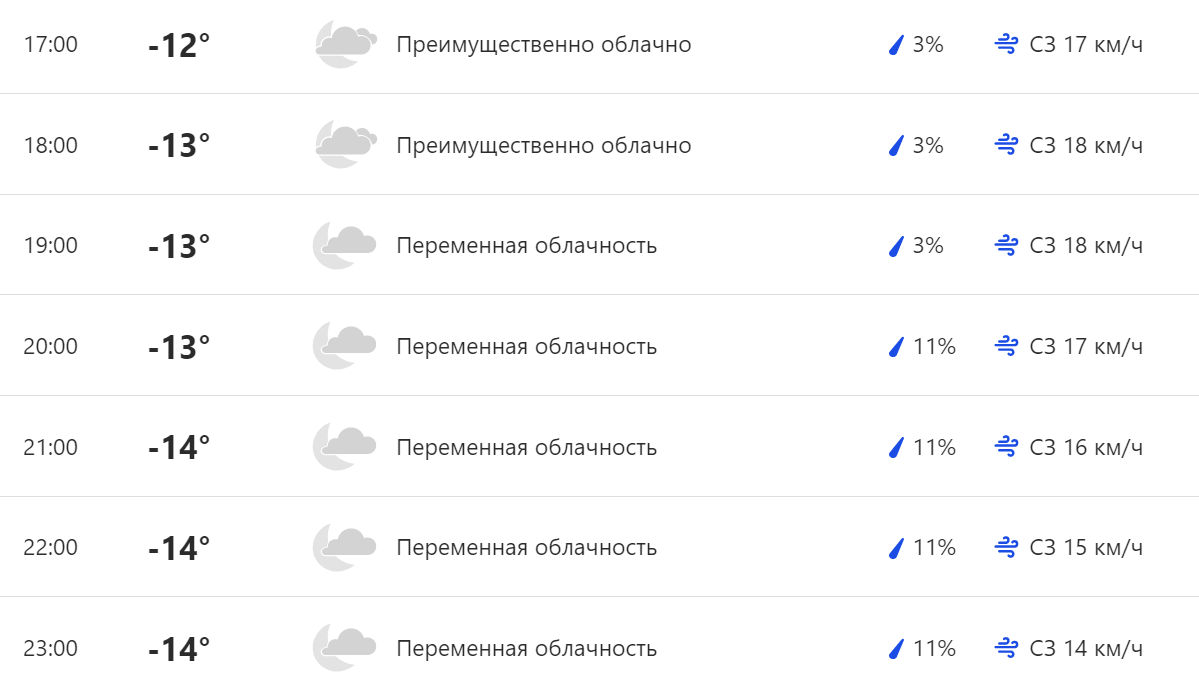Click the cloudy moon icon at 17:00

346,44
